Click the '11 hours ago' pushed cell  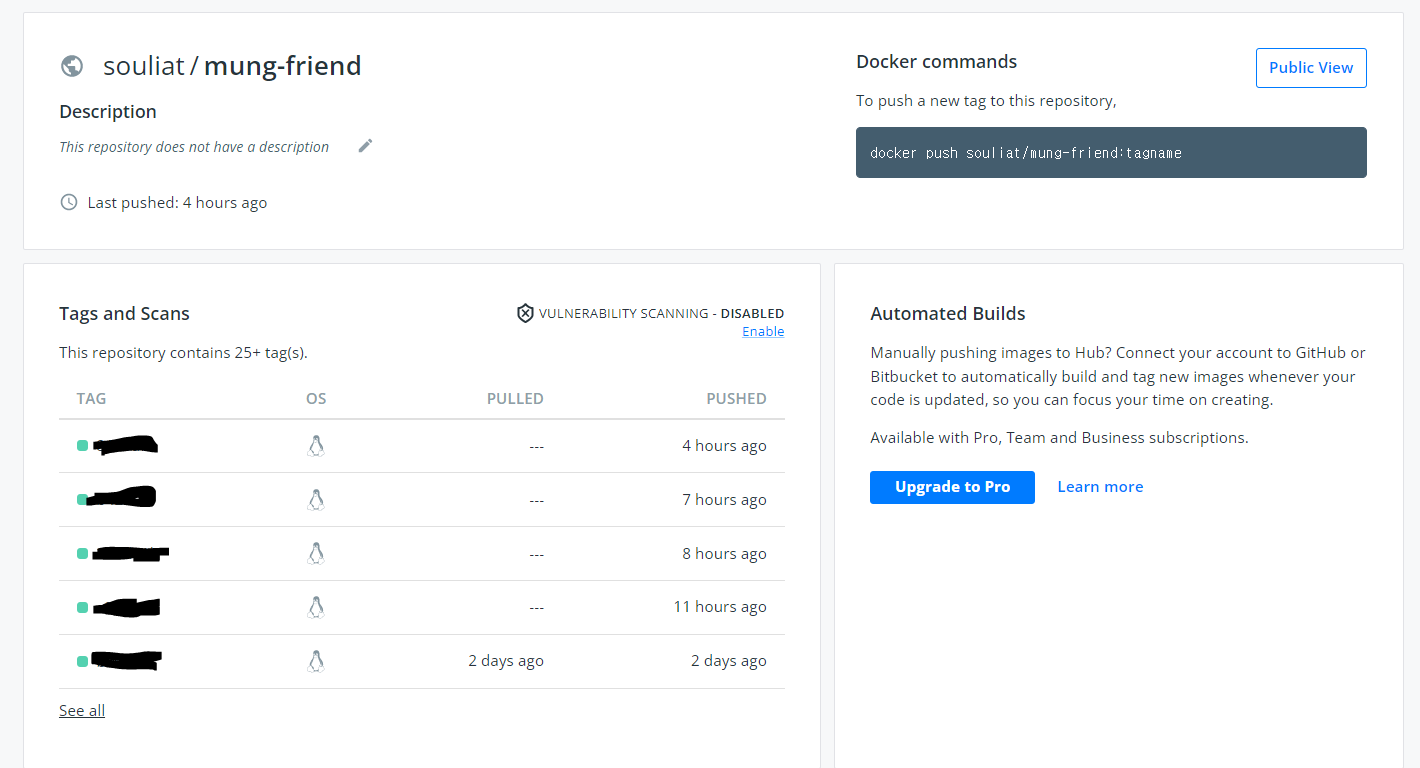click(x=720, y=607)
